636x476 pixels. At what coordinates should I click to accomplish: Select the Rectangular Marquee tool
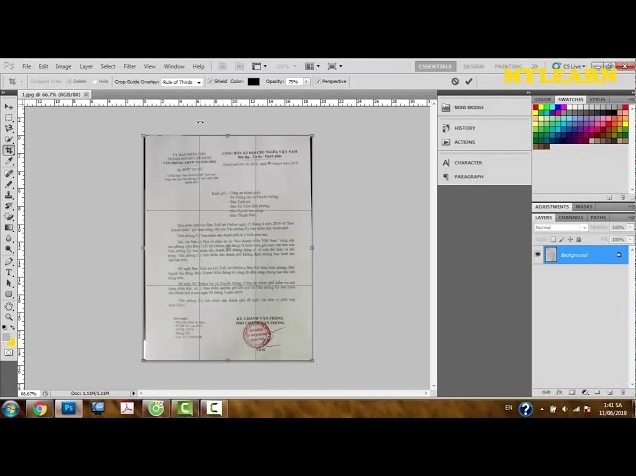9,118
